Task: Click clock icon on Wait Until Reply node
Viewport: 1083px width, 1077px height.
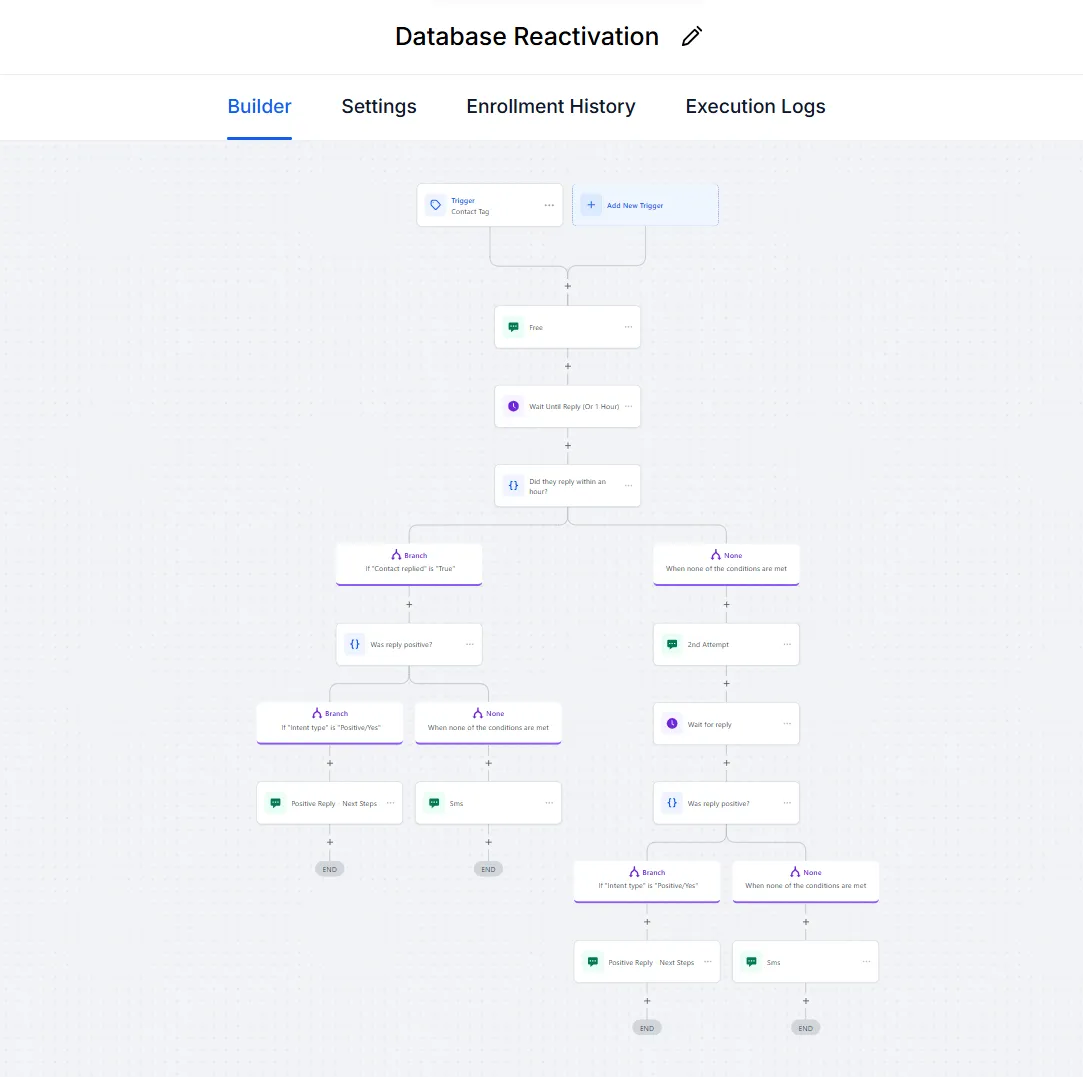Action: click(513, 406)
